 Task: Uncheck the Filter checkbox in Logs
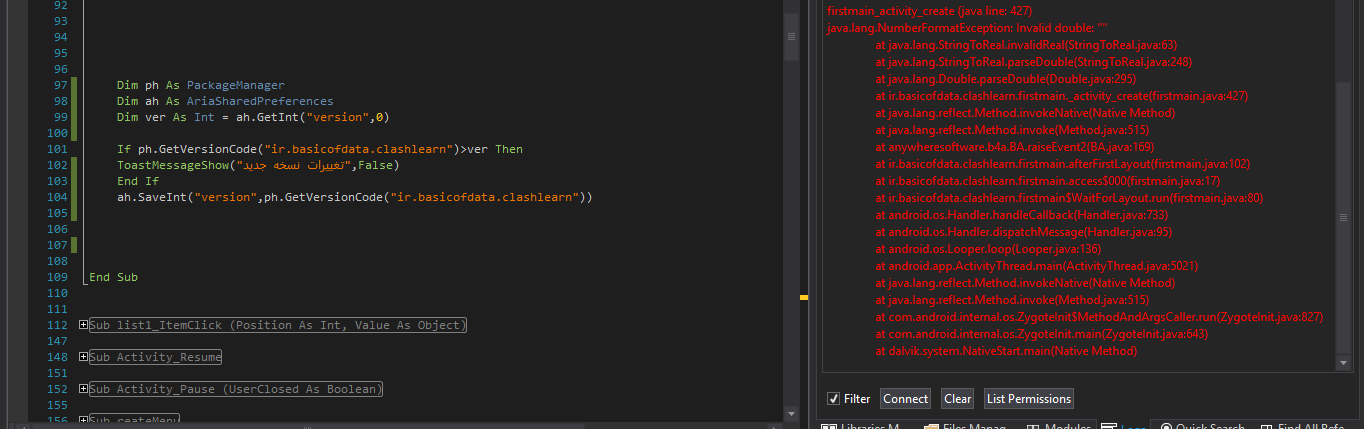point(834,399)
